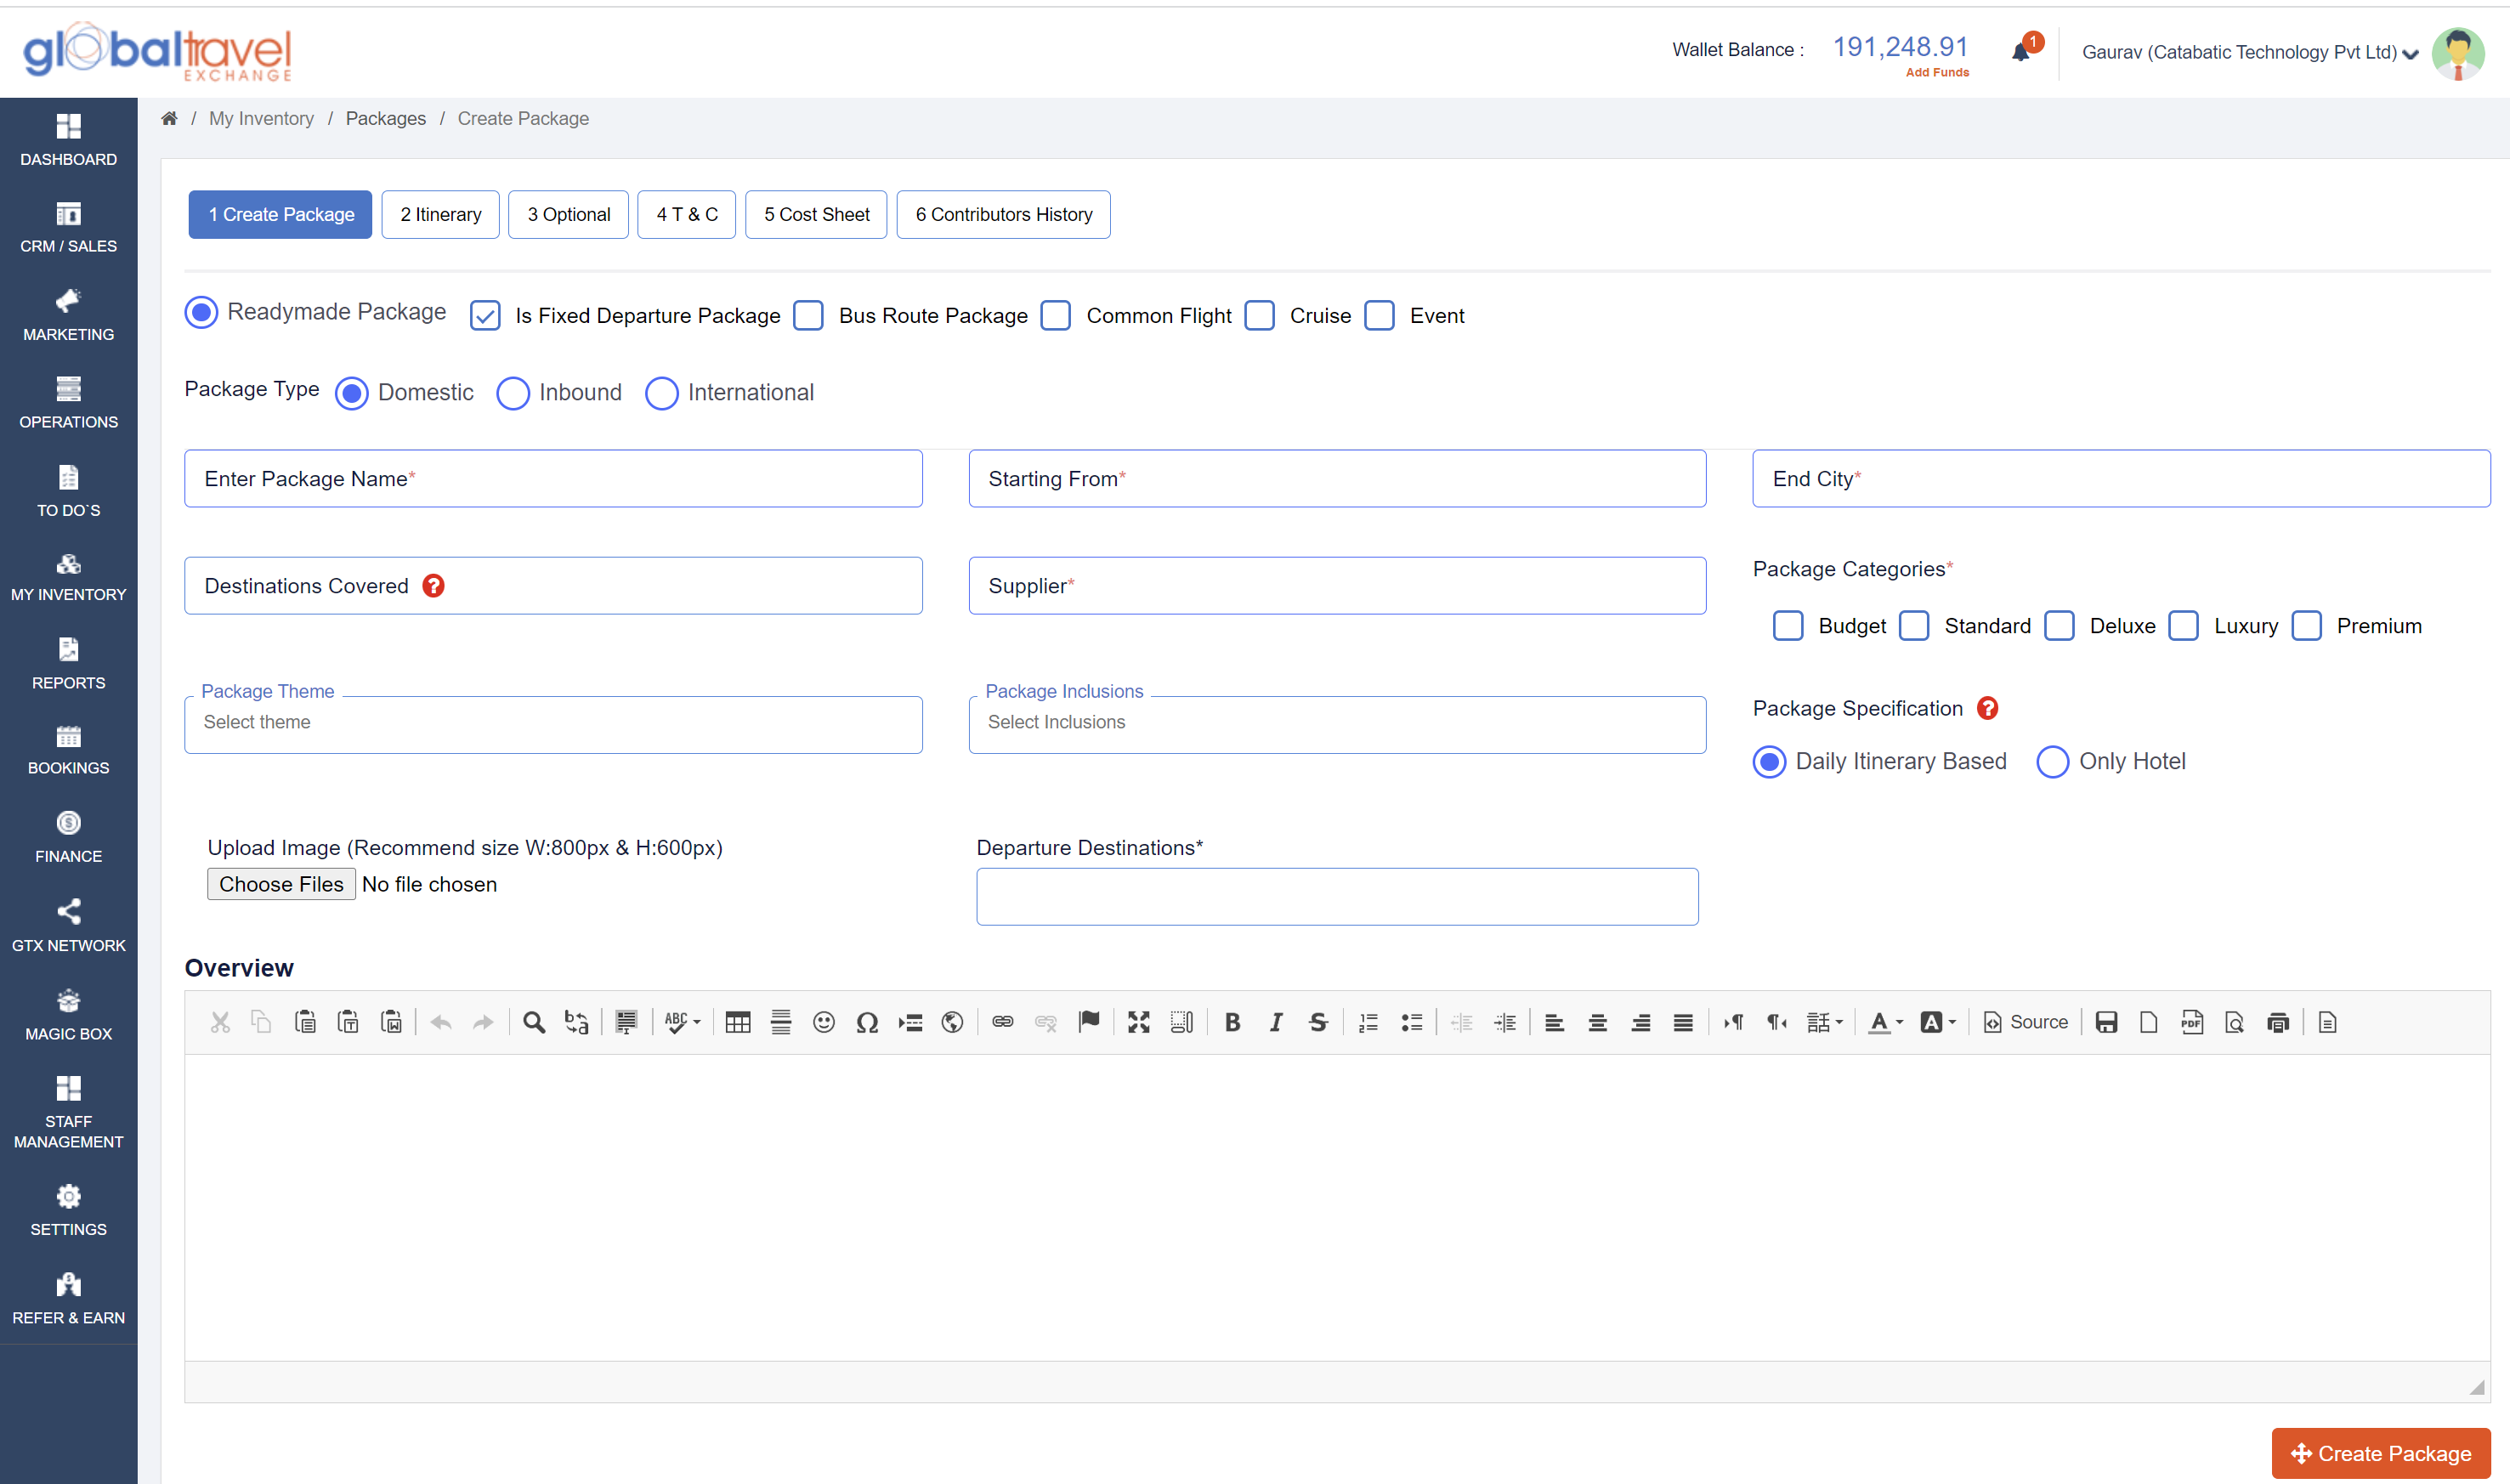Open the notification bell
The height and width of the screenshot is (1484, 2510).
click(x=2021, y=52)
